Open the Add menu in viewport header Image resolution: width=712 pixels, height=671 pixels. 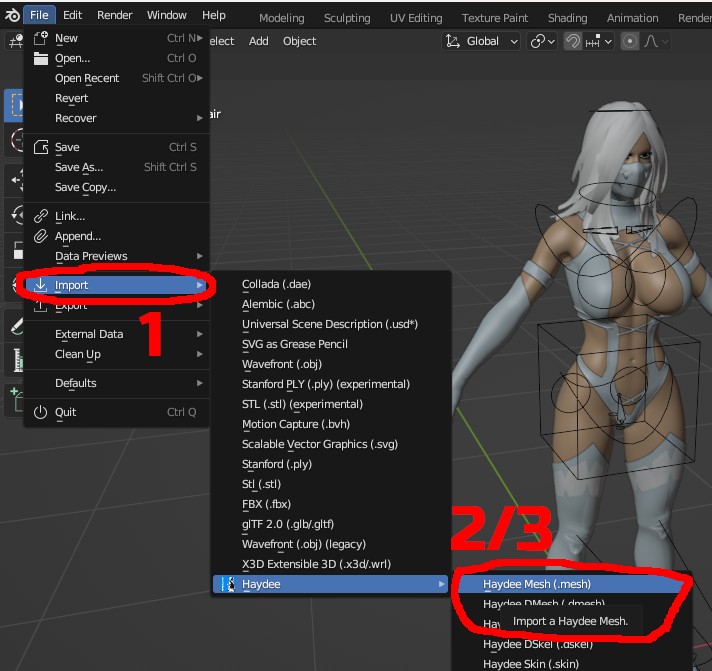(x=258, y=41)
